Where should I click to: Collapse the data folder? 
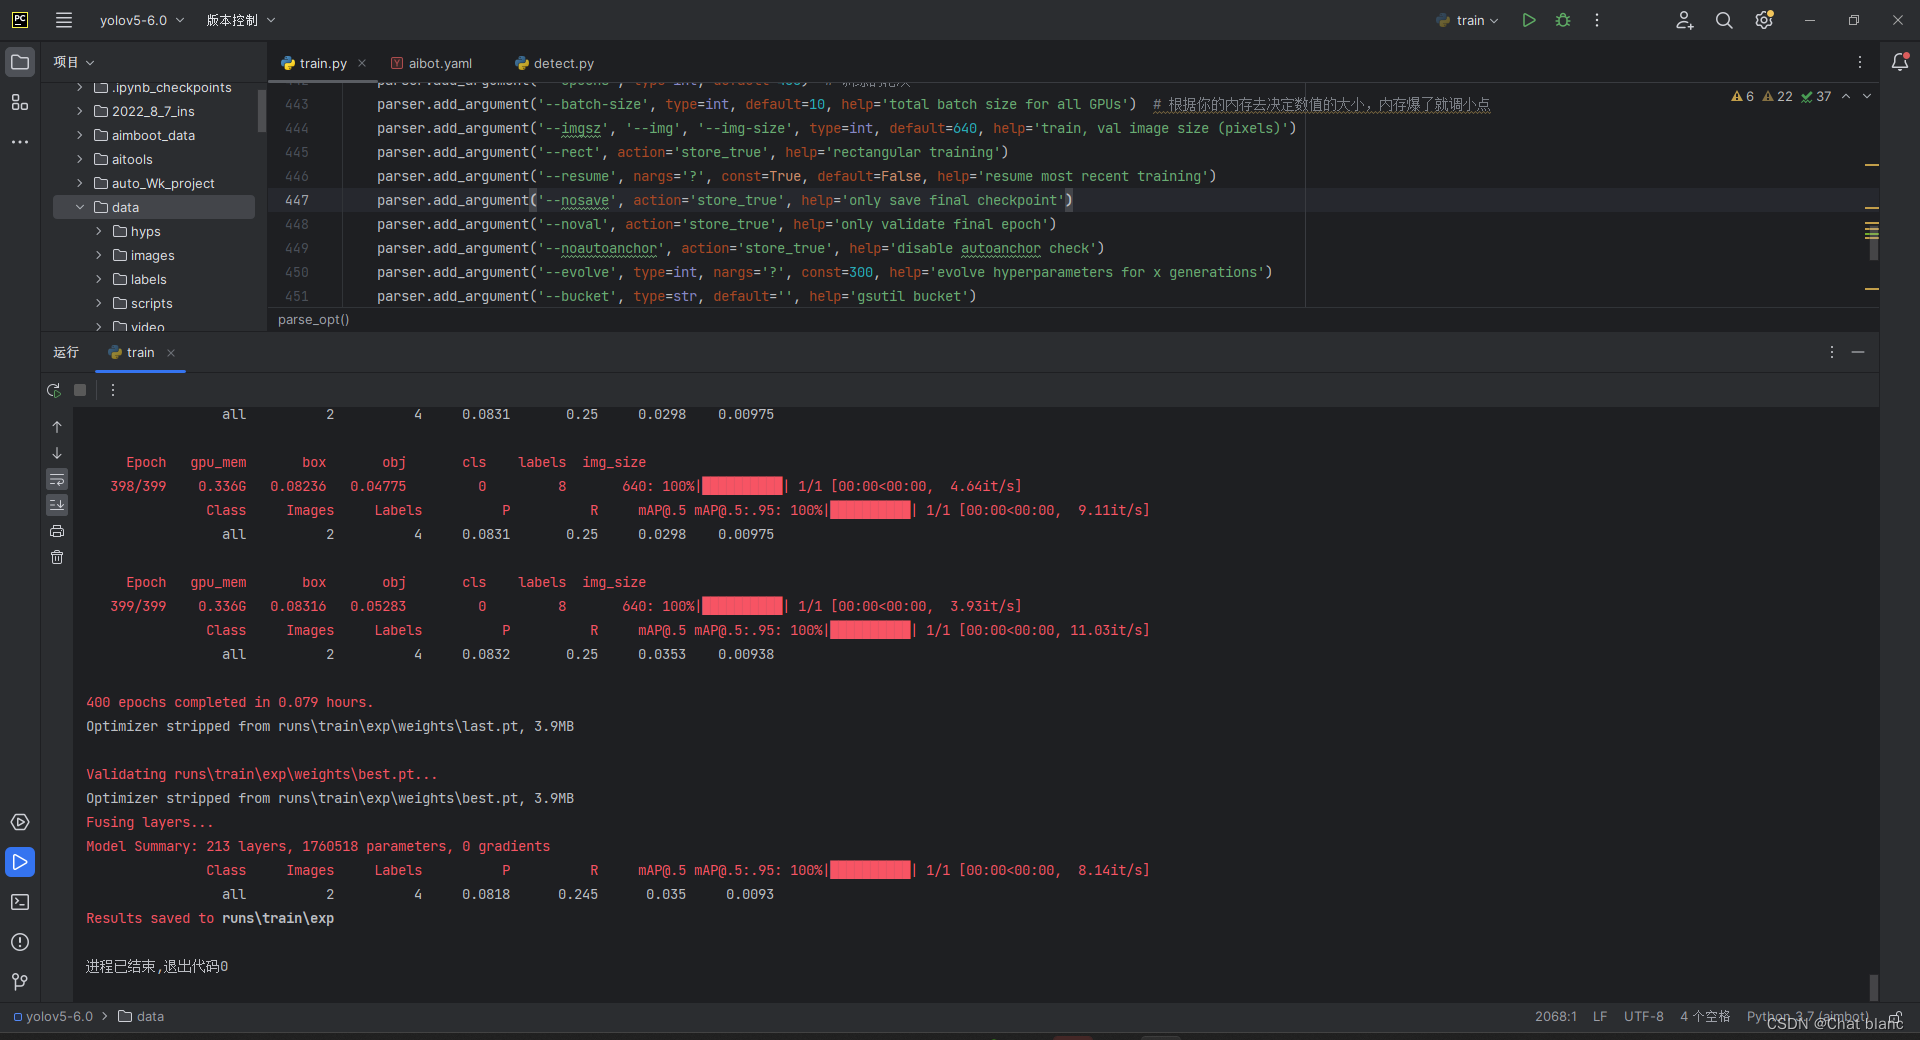[80, 207]
